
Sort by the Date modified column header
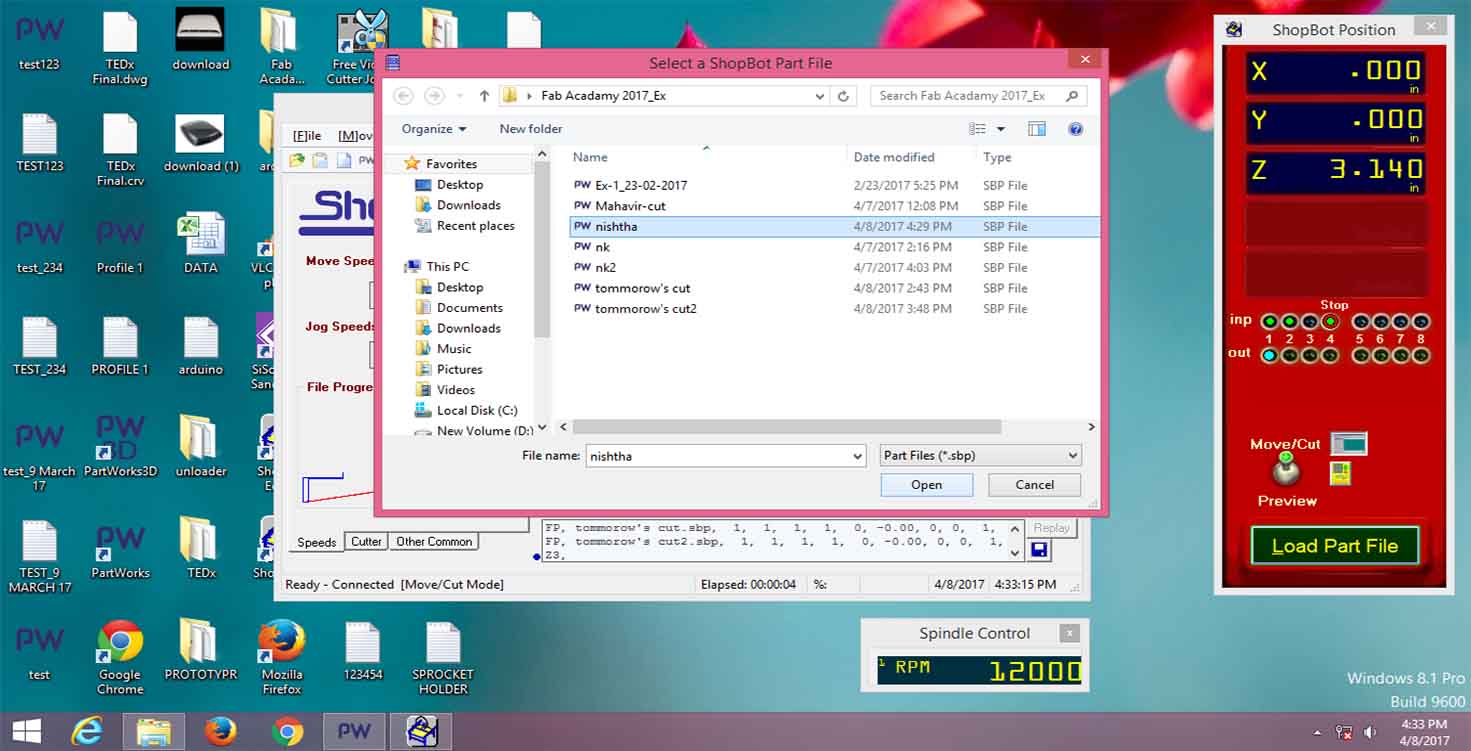point(894,157)
